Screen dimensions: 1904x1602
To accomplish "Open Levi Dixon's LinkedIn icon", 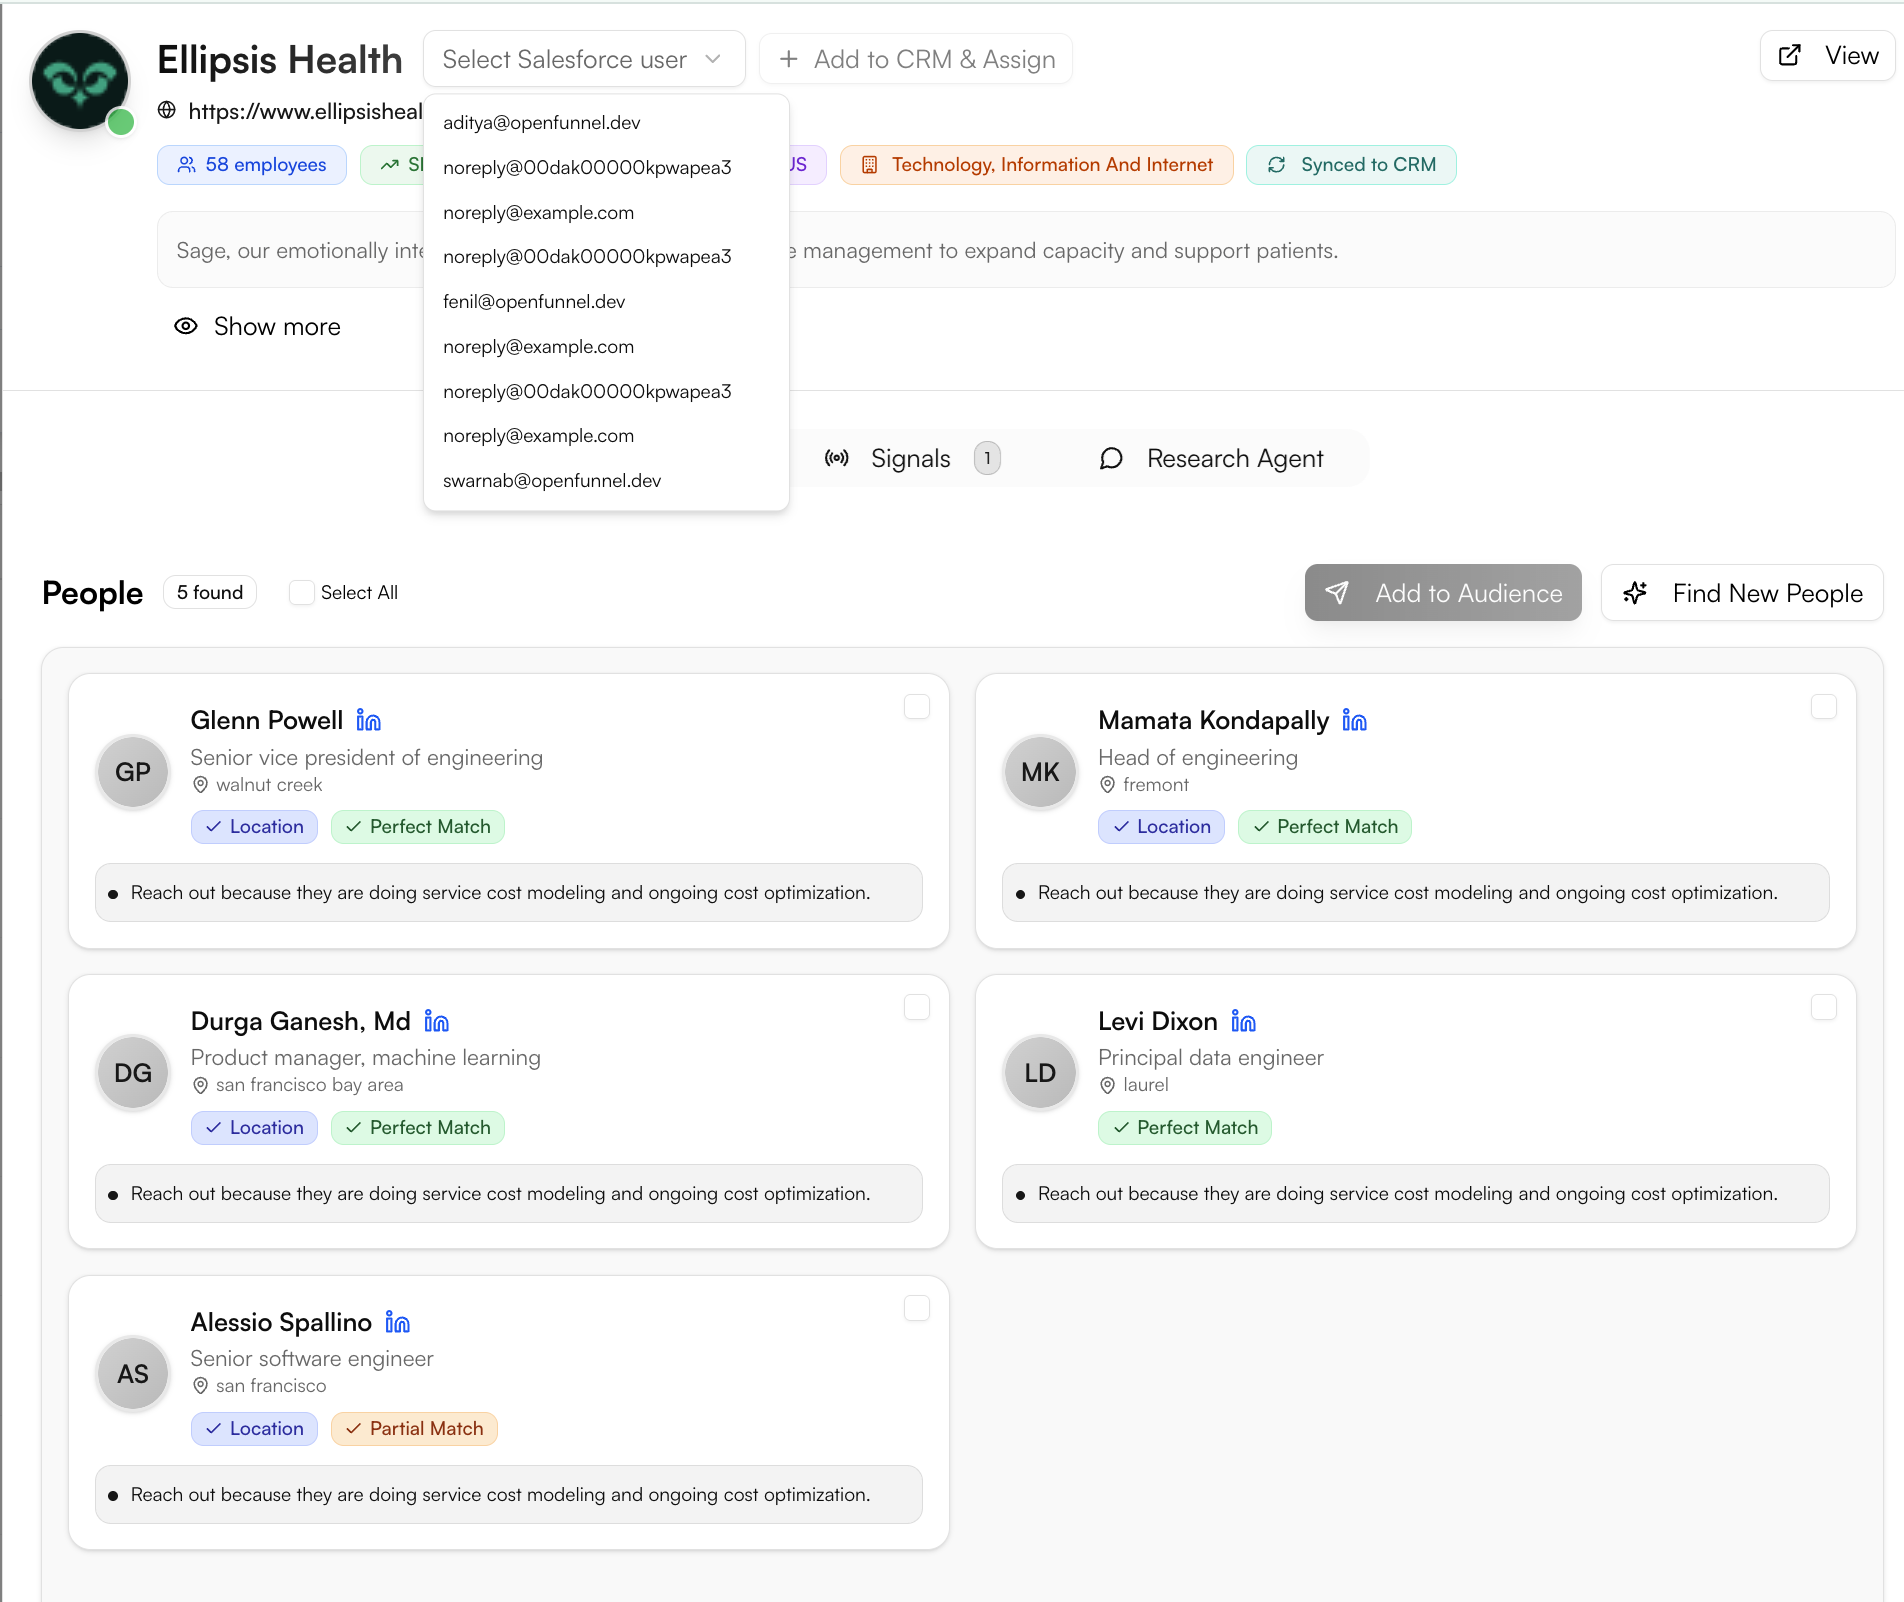I will (1243, 1021).
